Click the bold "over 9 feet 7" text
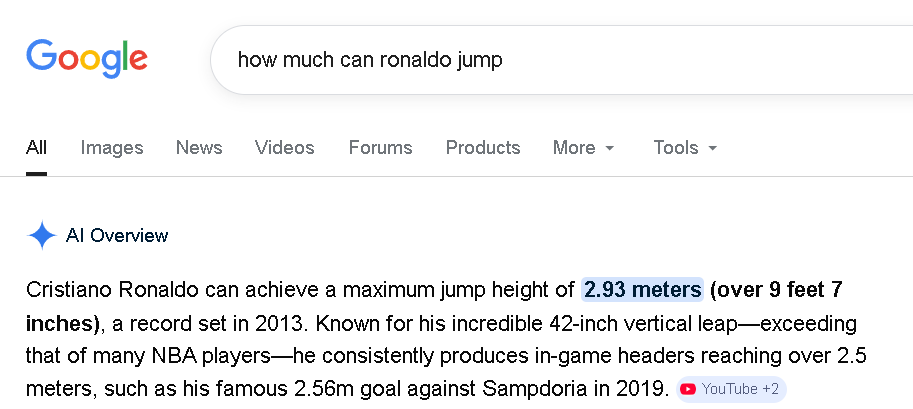 pyautogui.click(x=776, y=290)
